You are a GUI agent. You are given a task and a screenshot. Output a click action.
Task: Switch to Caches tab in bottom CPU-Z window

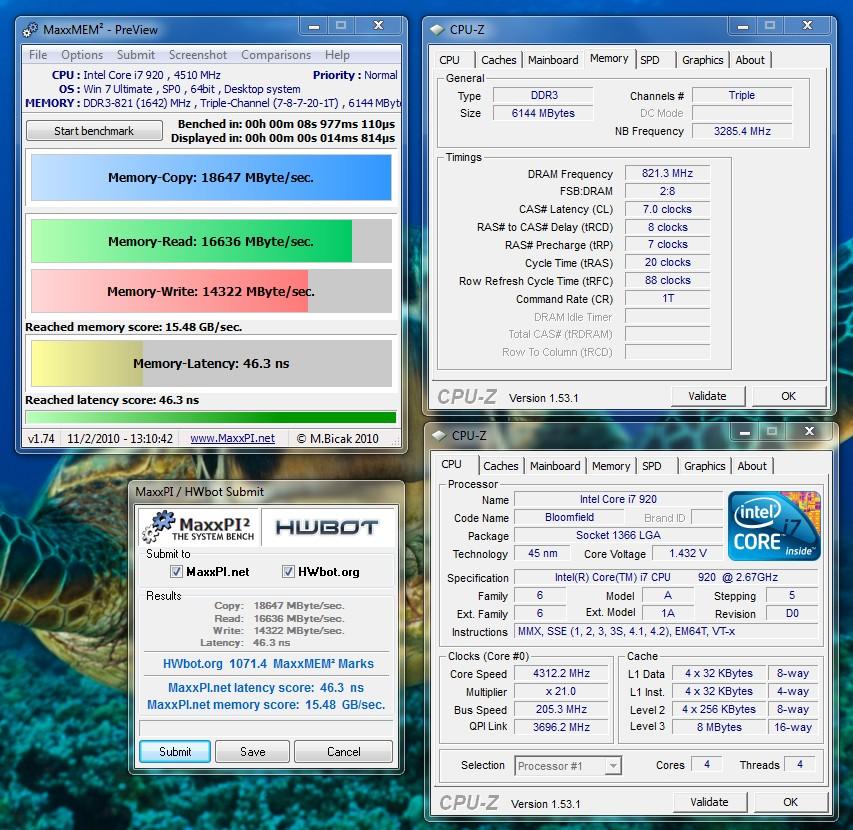tap(501, 466)
